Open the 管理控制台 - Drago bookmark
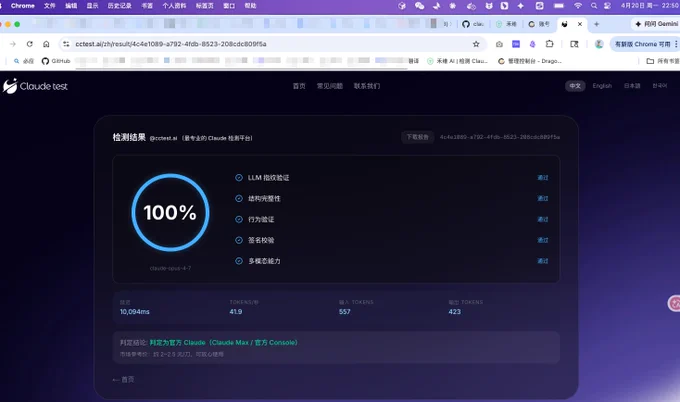This screenshot has height=402, width=680. 530,61
